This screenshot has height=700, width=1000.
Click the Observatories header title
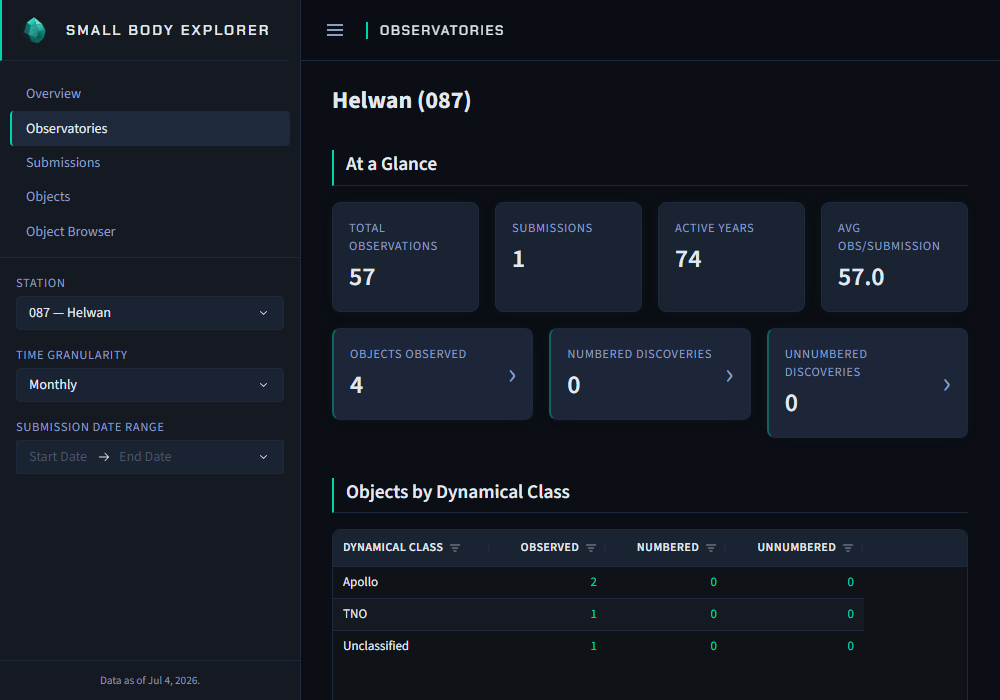point(441,30)
